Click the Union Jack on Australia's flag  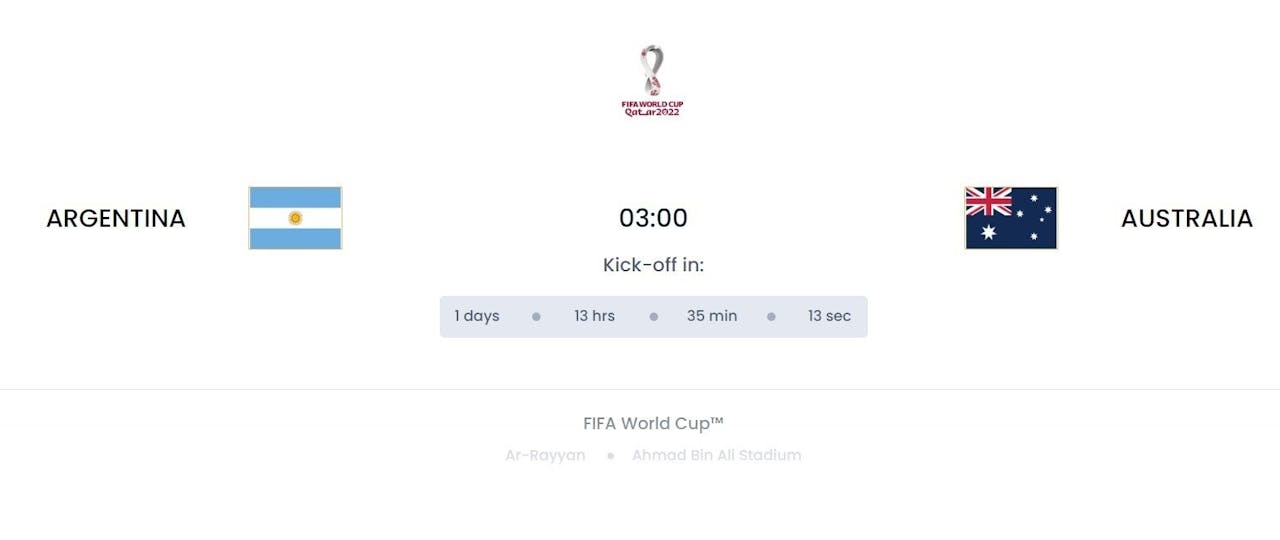tap(988, 202)
